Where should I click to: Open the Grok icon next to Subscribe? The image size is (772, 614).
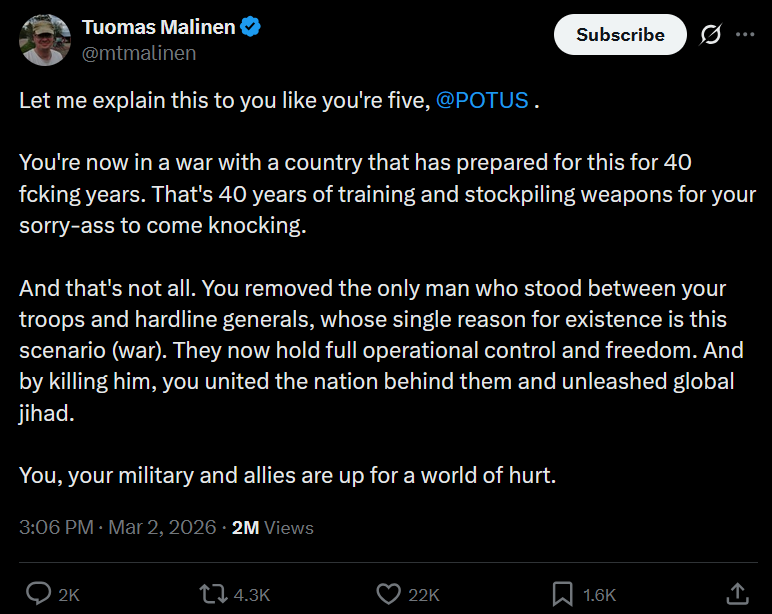tap(711, 34)
